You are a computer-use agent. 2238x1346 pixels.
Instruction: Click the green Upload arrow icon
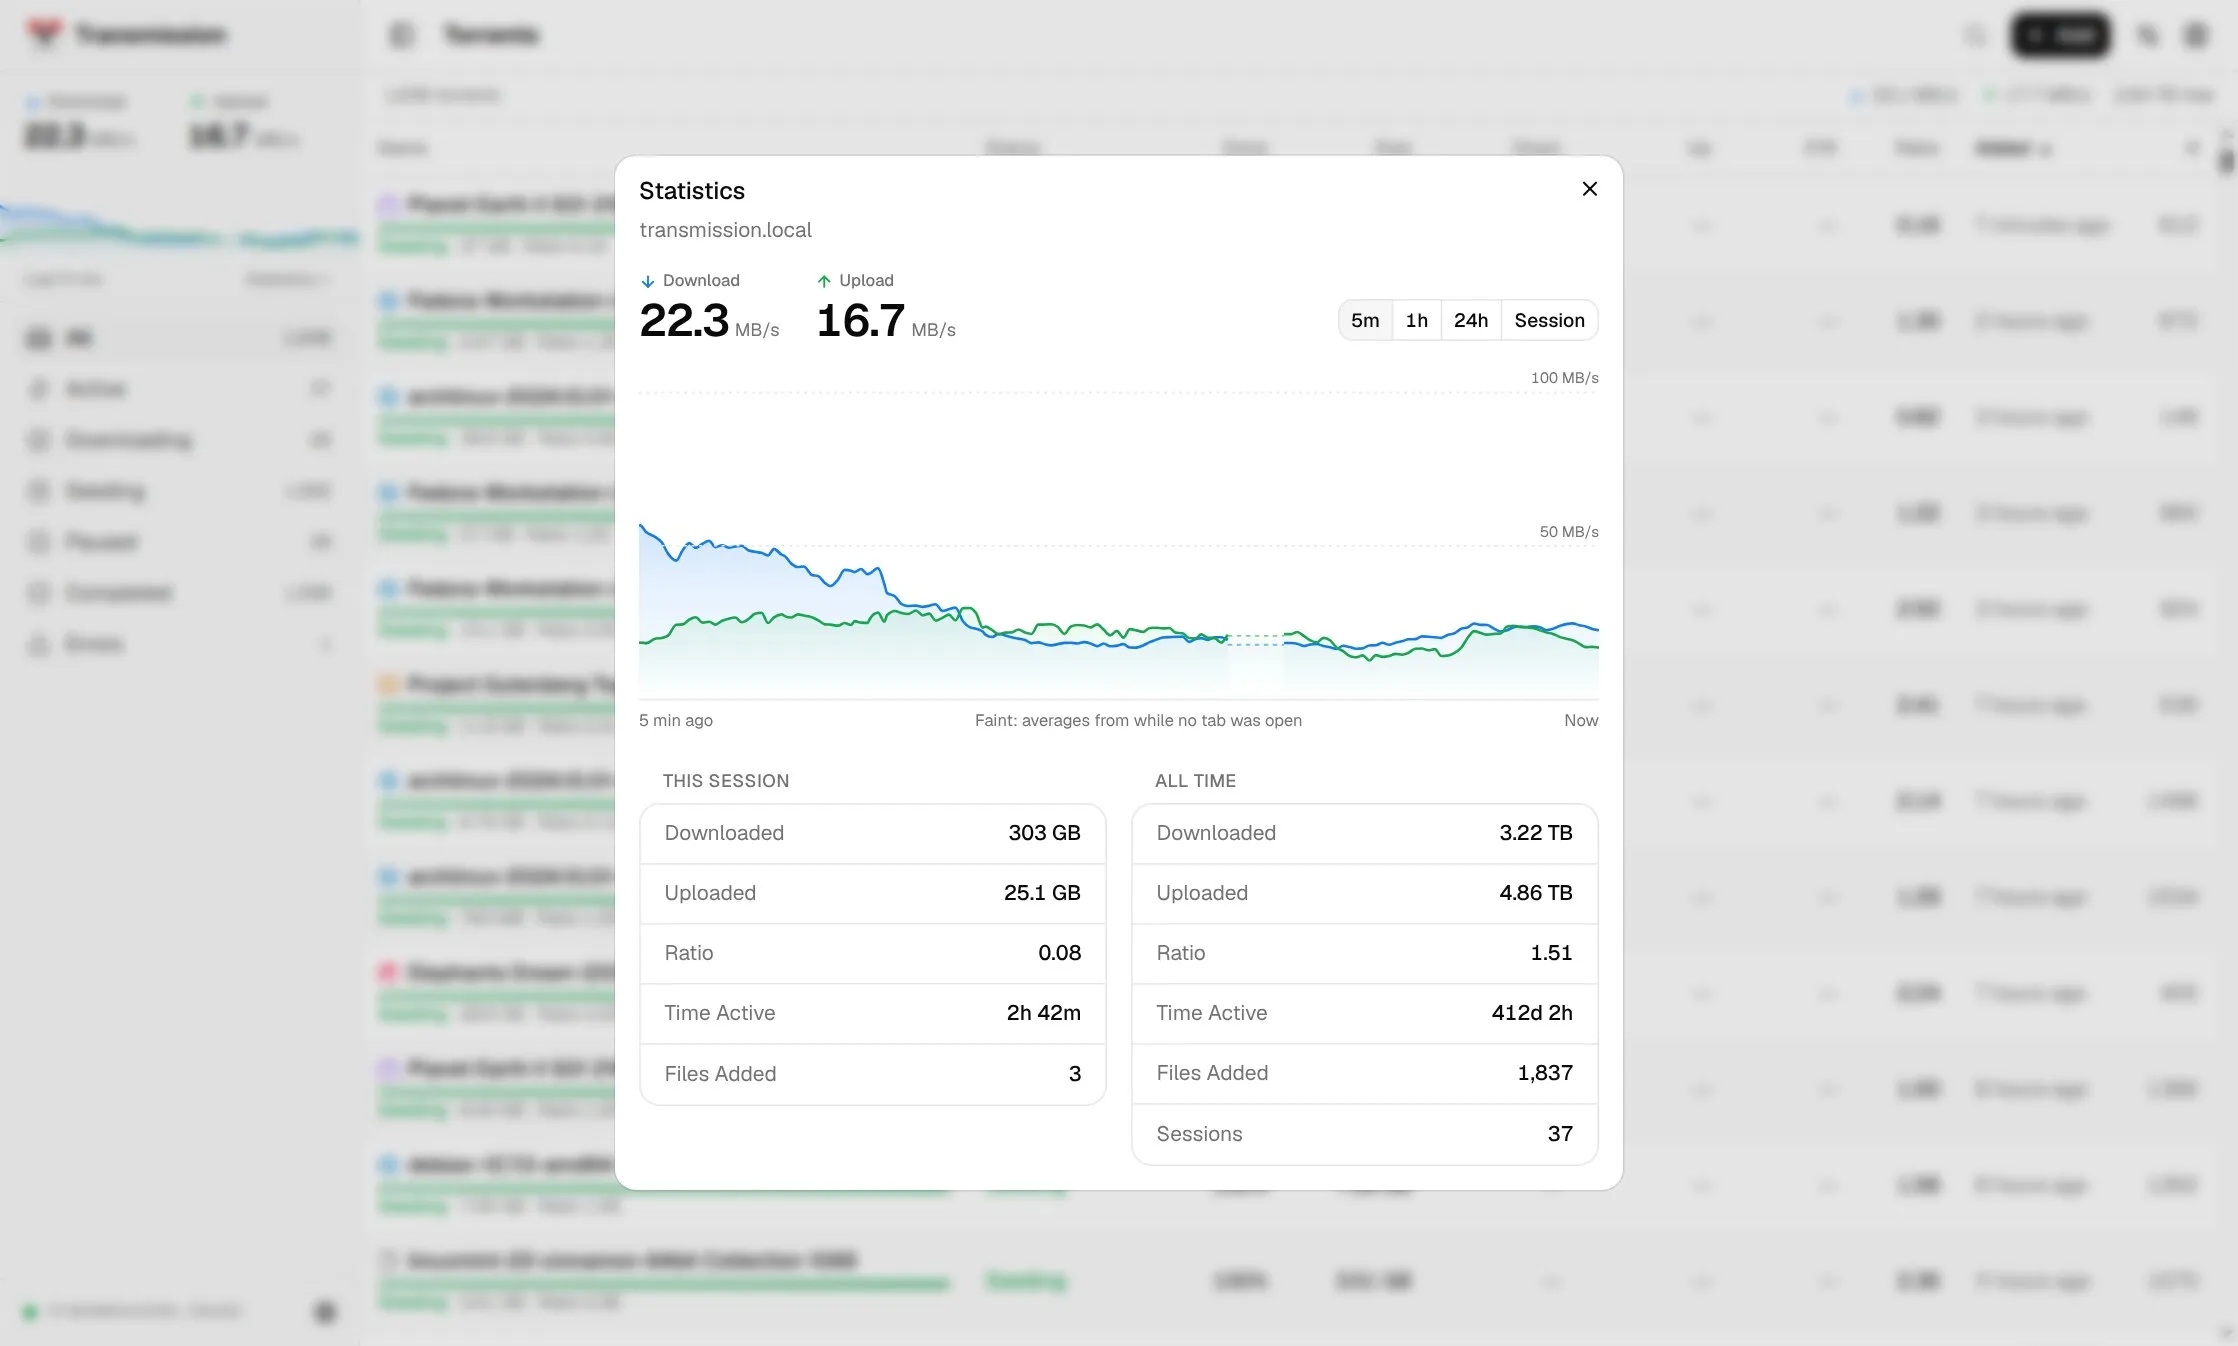coord(824,281)
